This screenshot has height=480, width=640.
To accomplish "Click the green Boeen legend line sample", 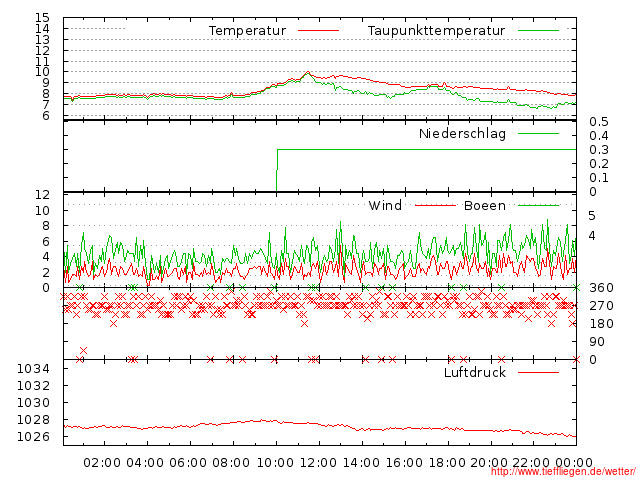I will click(538, 205).
